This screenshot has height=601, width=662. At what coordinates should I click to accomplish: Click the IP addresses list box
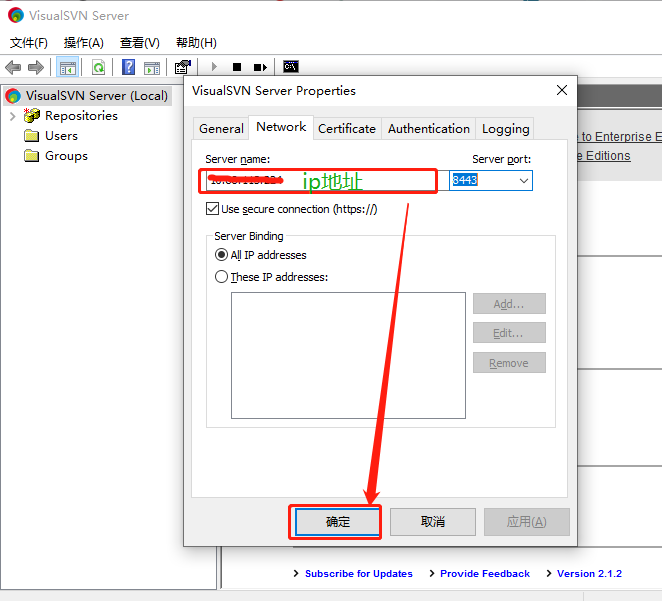pos(348,355)
